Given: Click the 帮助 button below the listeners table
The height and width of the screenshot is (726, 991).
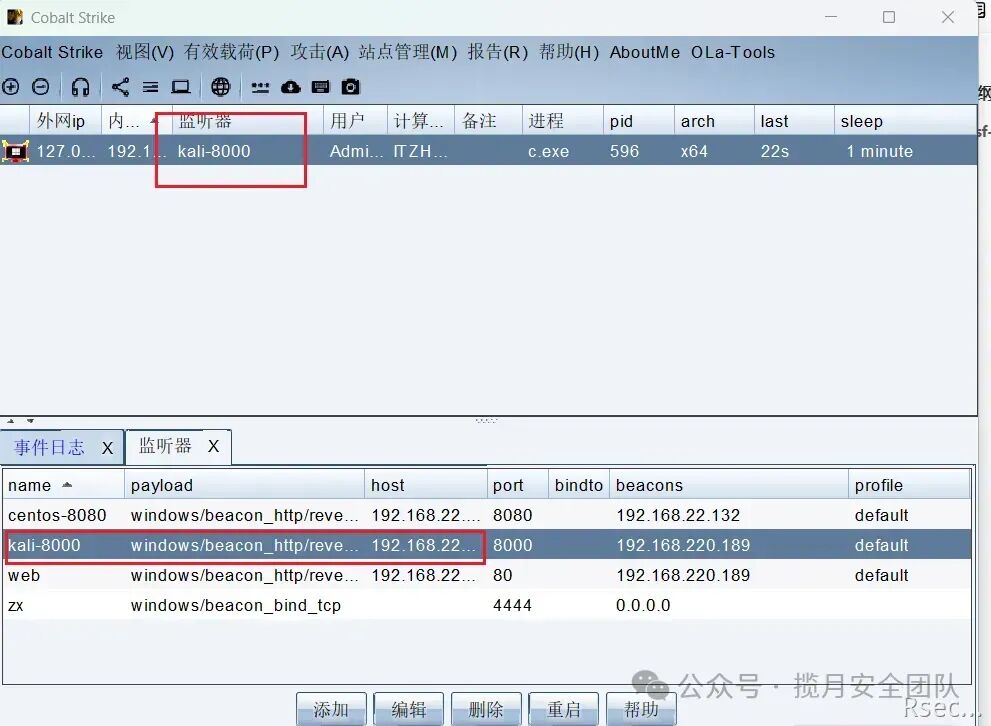Looking at the screenshot, I should click(x=641, y=709).
